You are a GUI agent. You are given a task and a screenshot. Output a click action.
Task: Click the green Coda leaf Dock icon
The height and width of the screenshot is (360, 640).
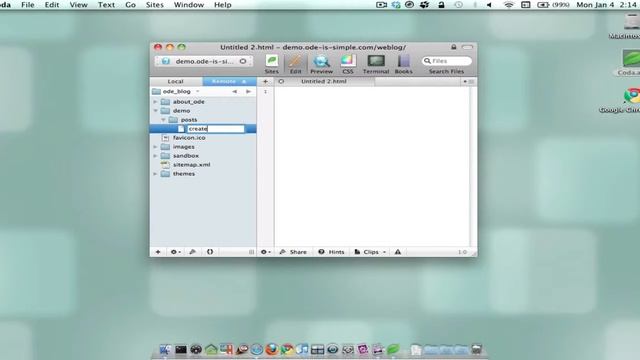[x=393, y=349]
